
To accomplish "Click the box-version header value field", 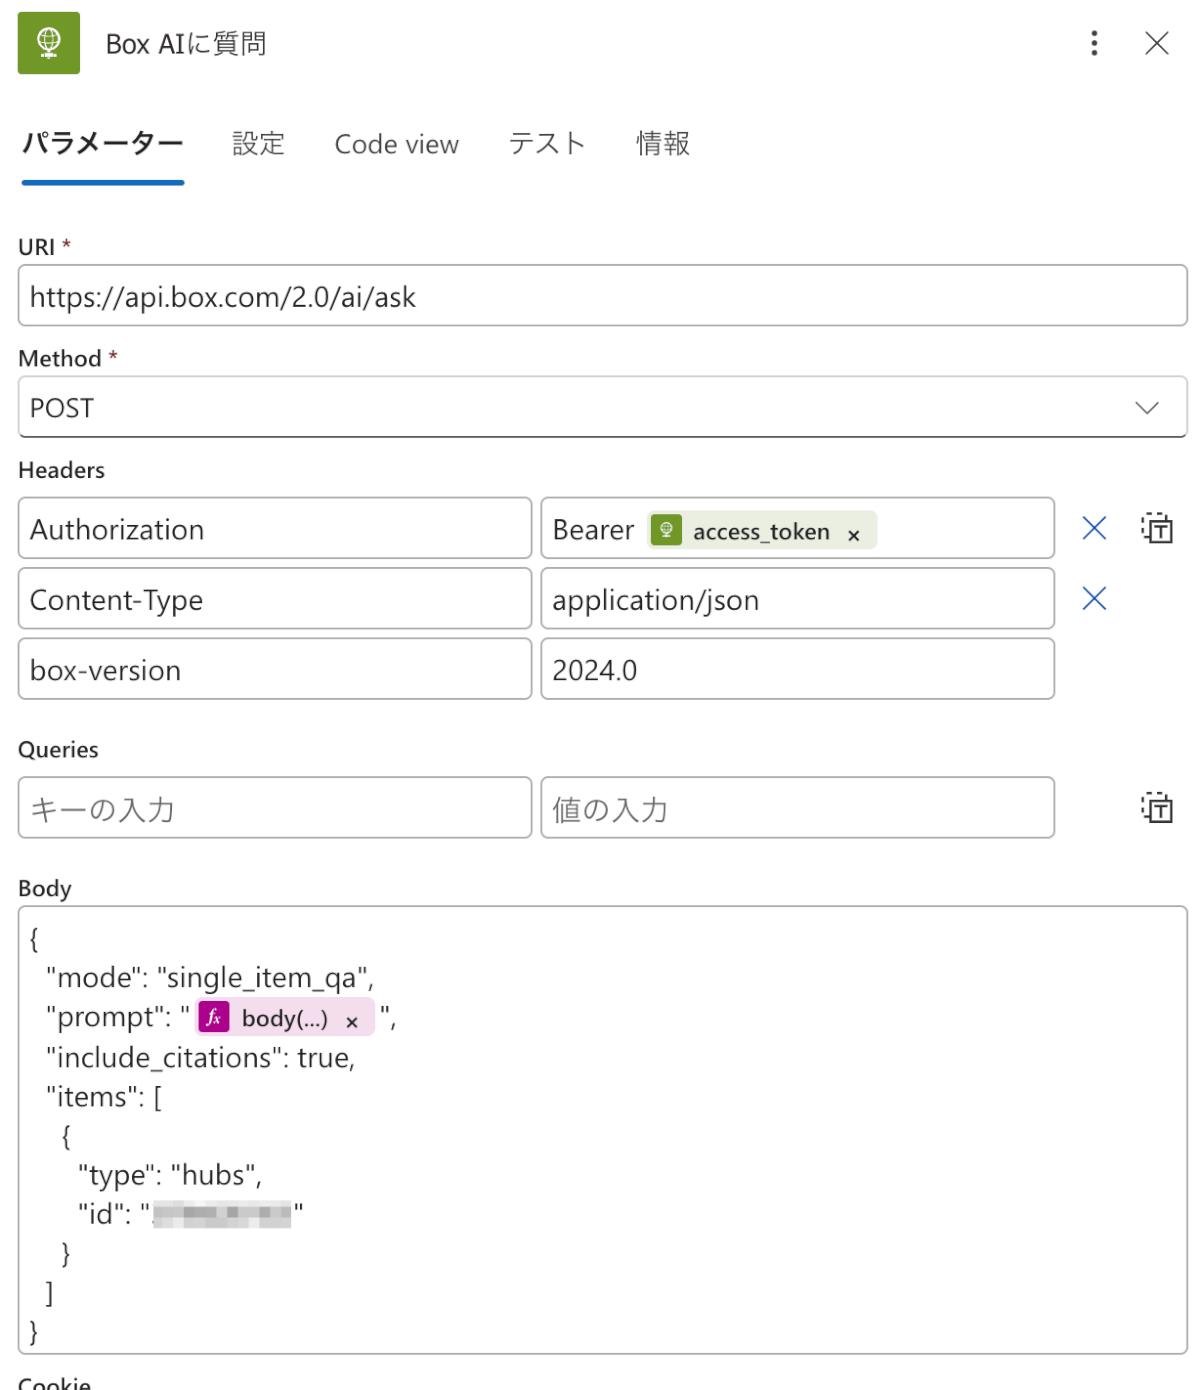I will pos(797,669).
